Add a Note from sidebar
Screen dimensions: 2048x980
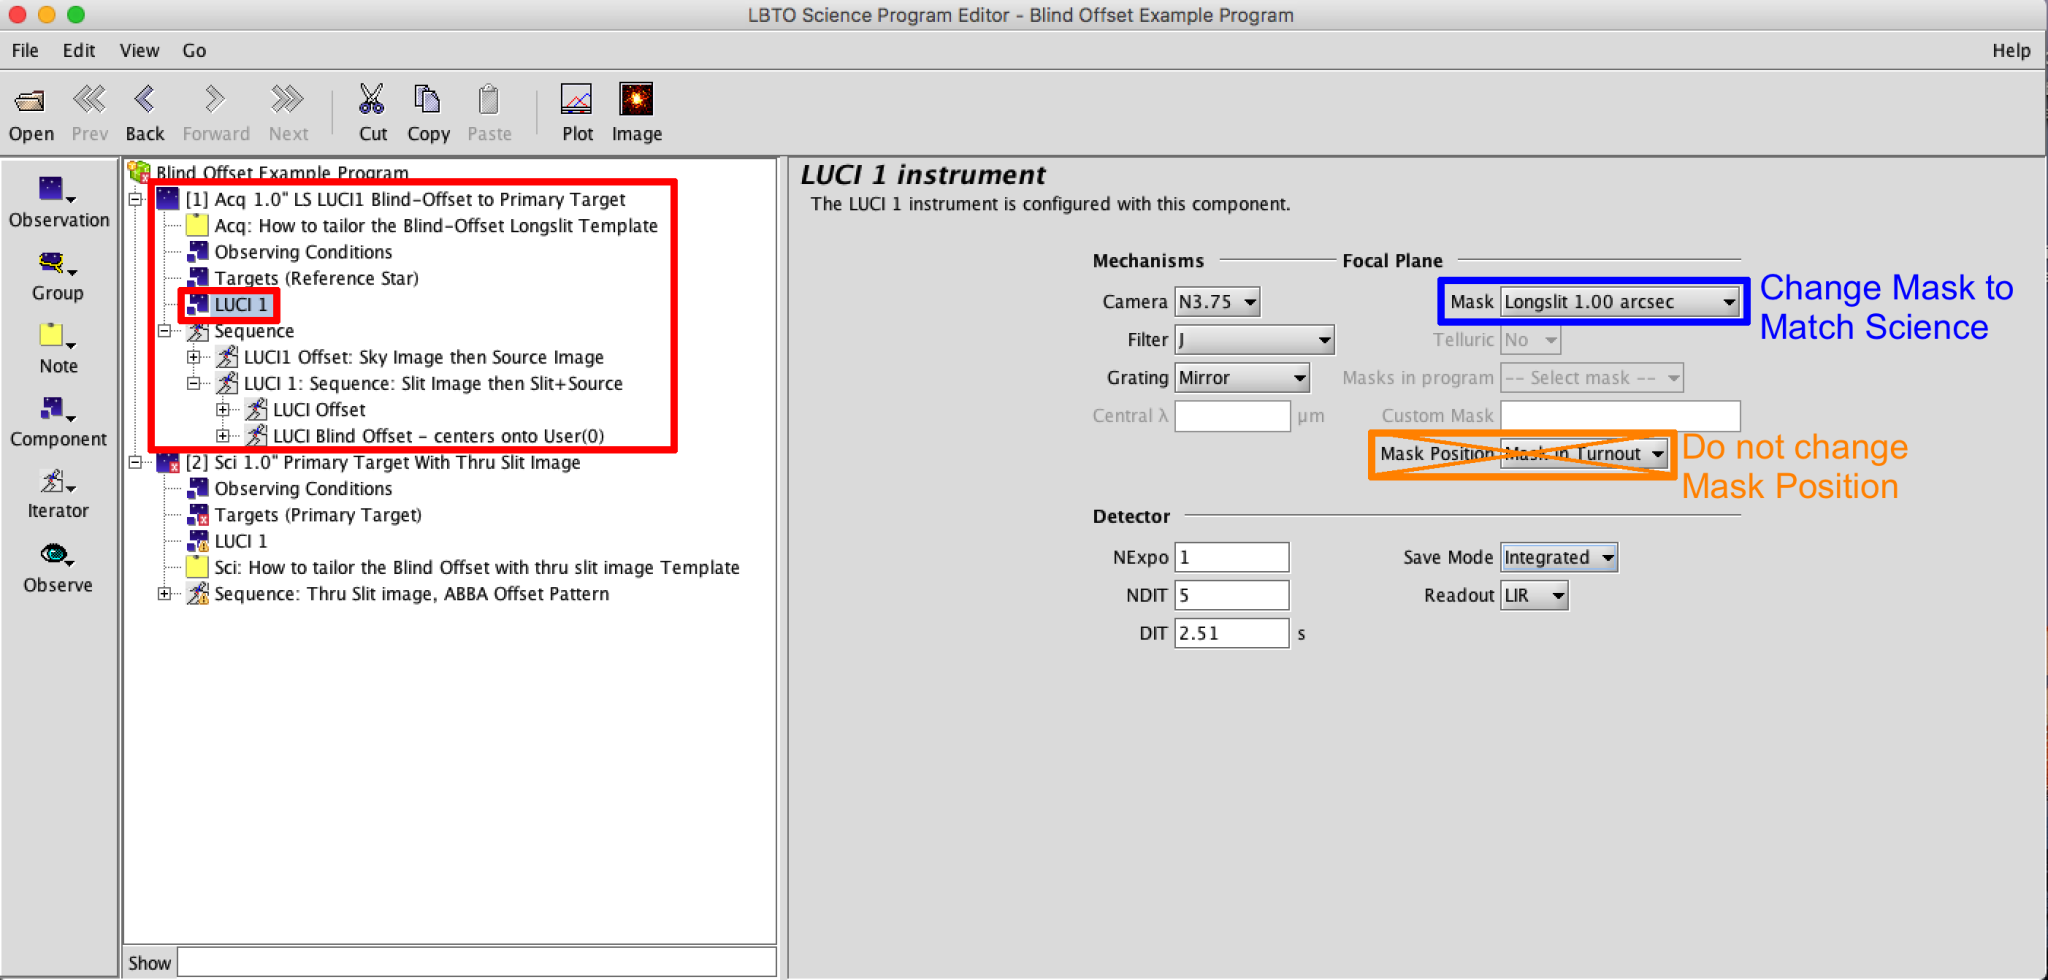58,348
